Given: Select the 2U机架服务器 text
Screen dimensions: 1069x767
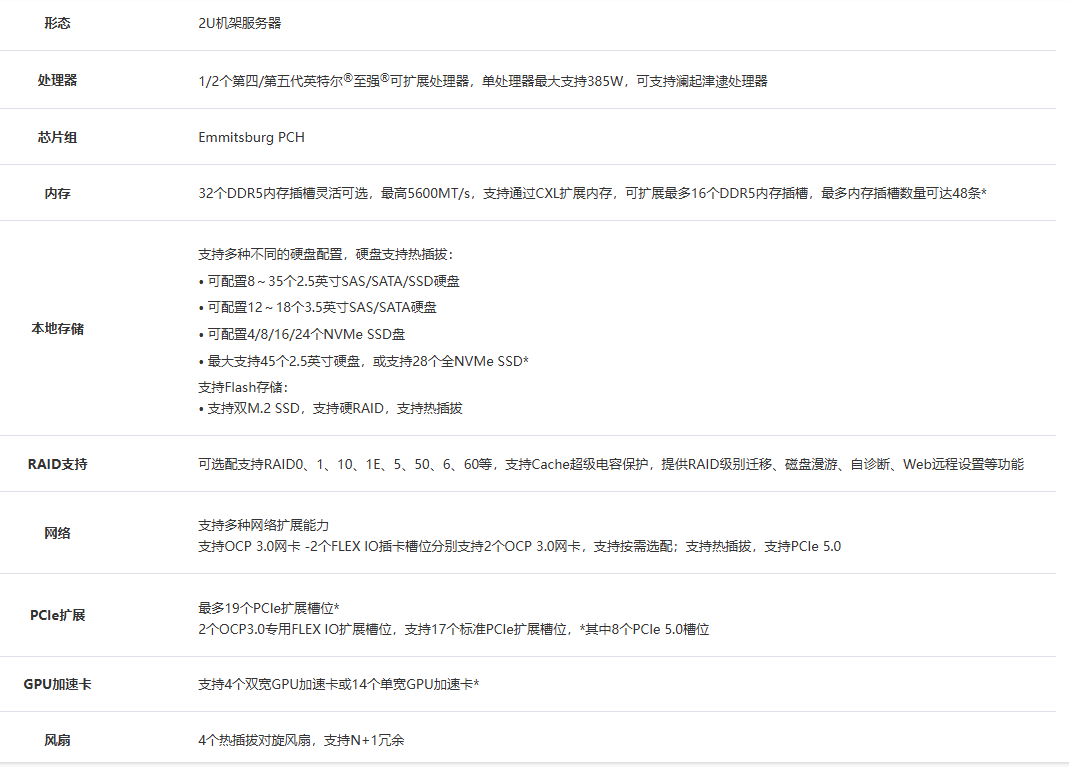Looking at the screenshot, I should coord(240,23).
